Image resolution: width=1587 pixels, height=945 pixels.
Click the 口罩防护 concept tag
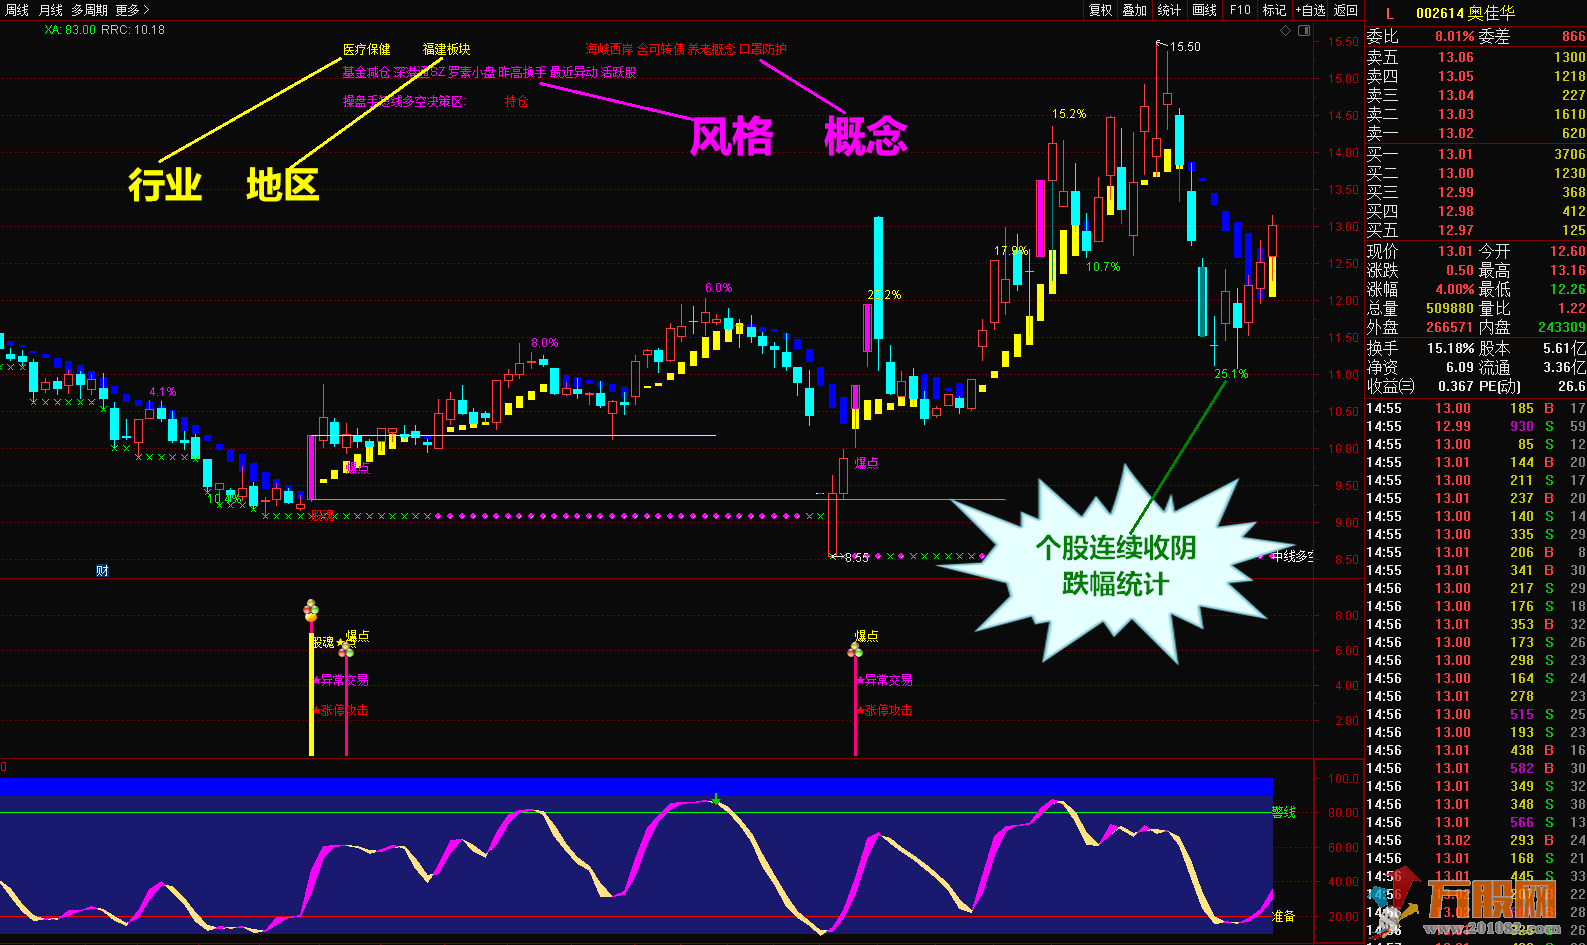click(x=762, y=49)
